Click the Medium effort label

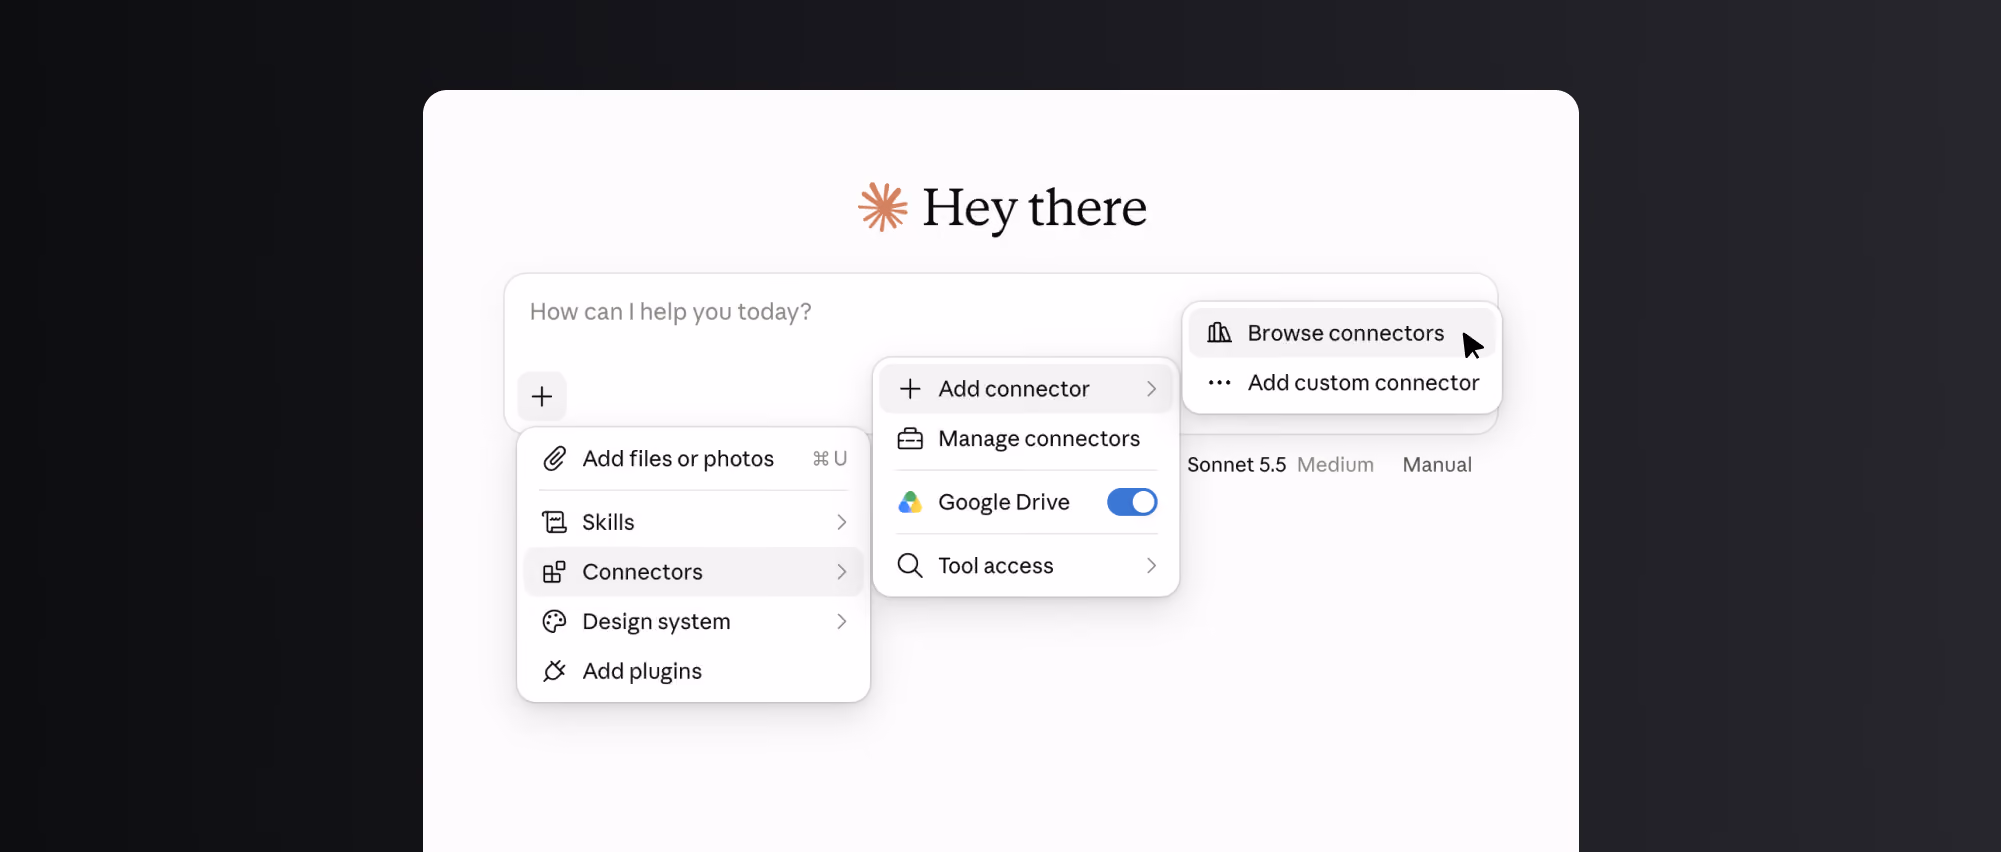pos(1335,465)
